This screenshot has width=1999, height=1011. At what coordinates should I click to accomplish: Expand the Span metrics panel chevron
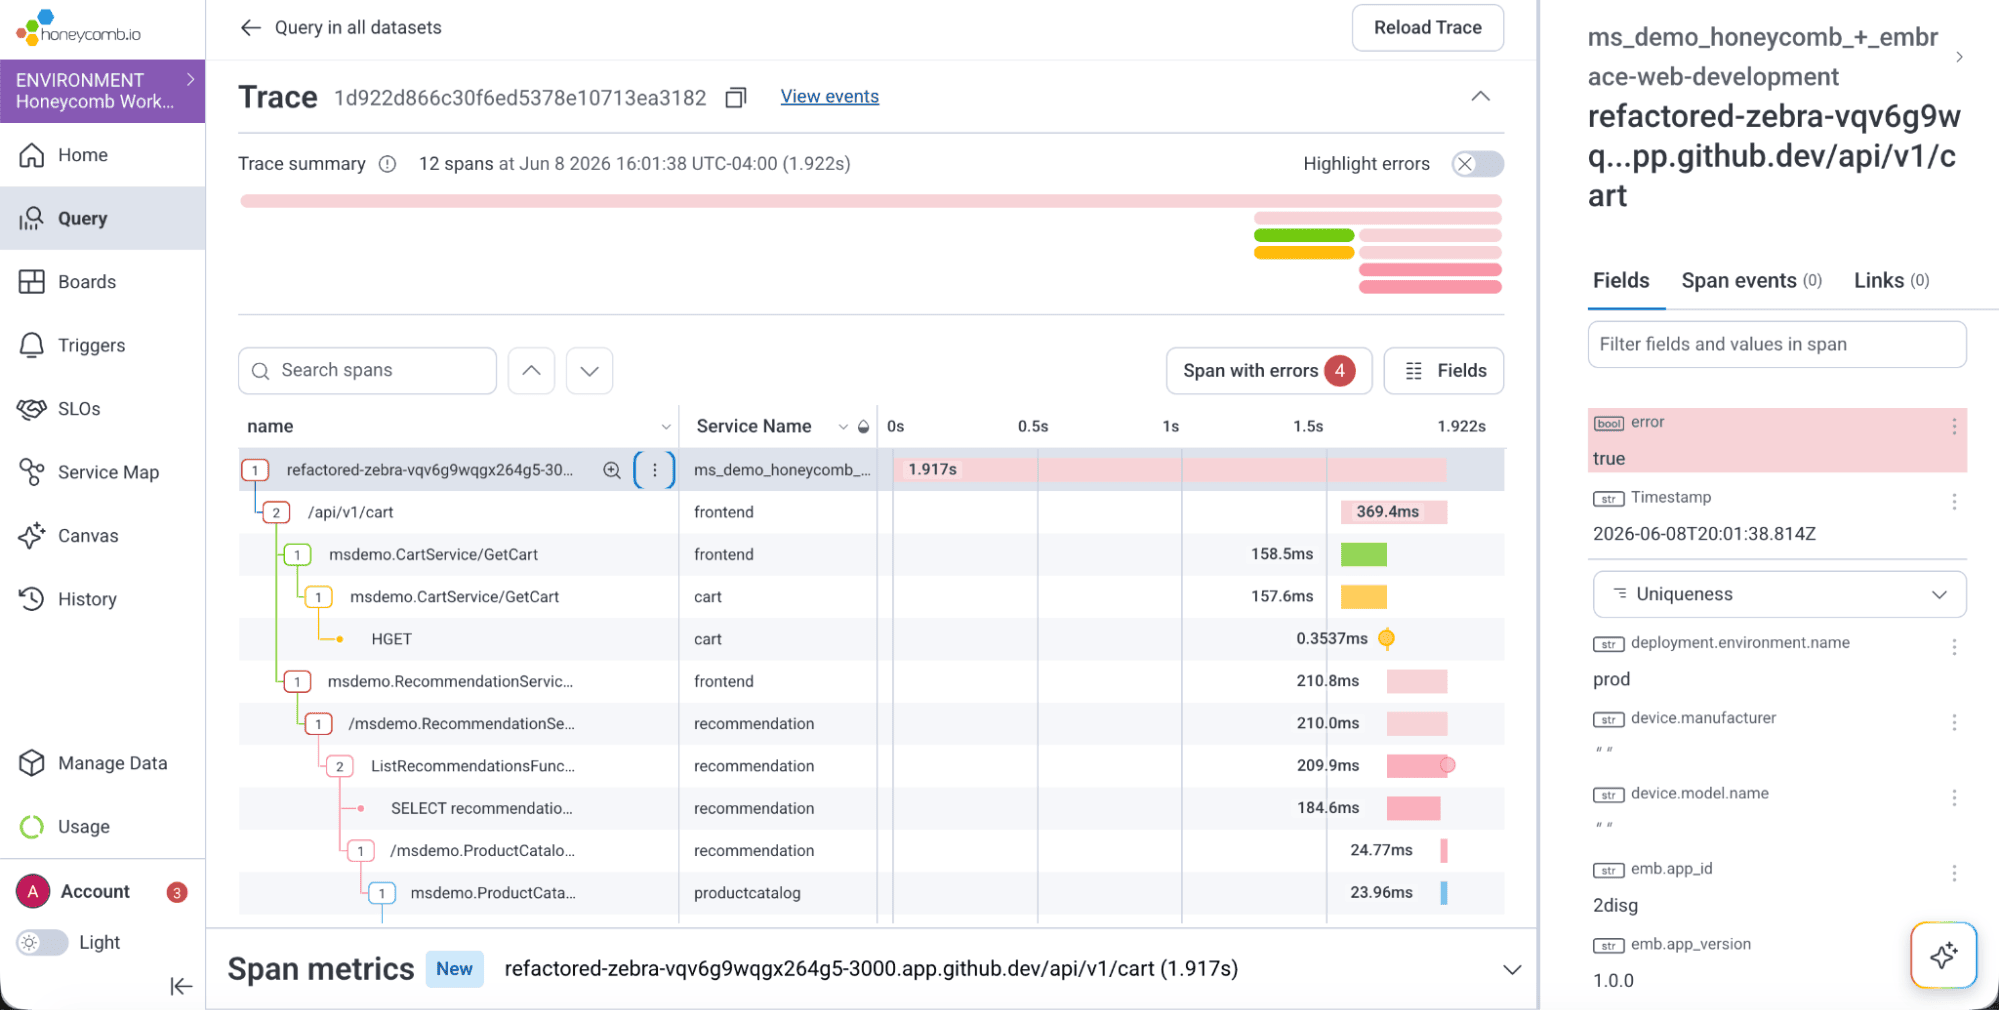[x=1512, y=970]
